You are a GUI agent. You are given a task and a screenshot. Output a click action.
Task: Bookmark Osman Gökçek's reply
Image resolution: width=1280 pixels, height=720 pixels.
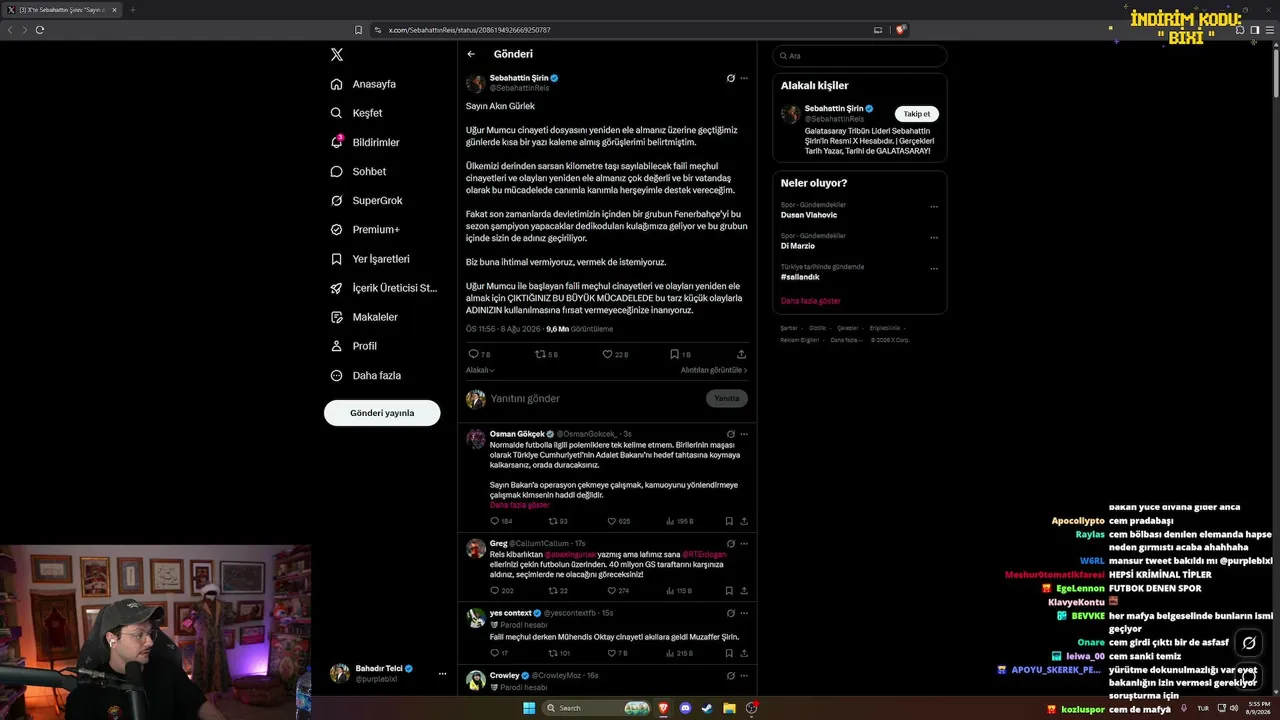pos(729,521)
